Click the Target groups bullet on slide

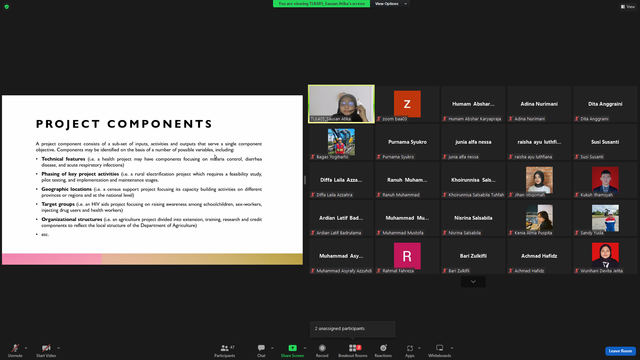[x=149, y=207]
